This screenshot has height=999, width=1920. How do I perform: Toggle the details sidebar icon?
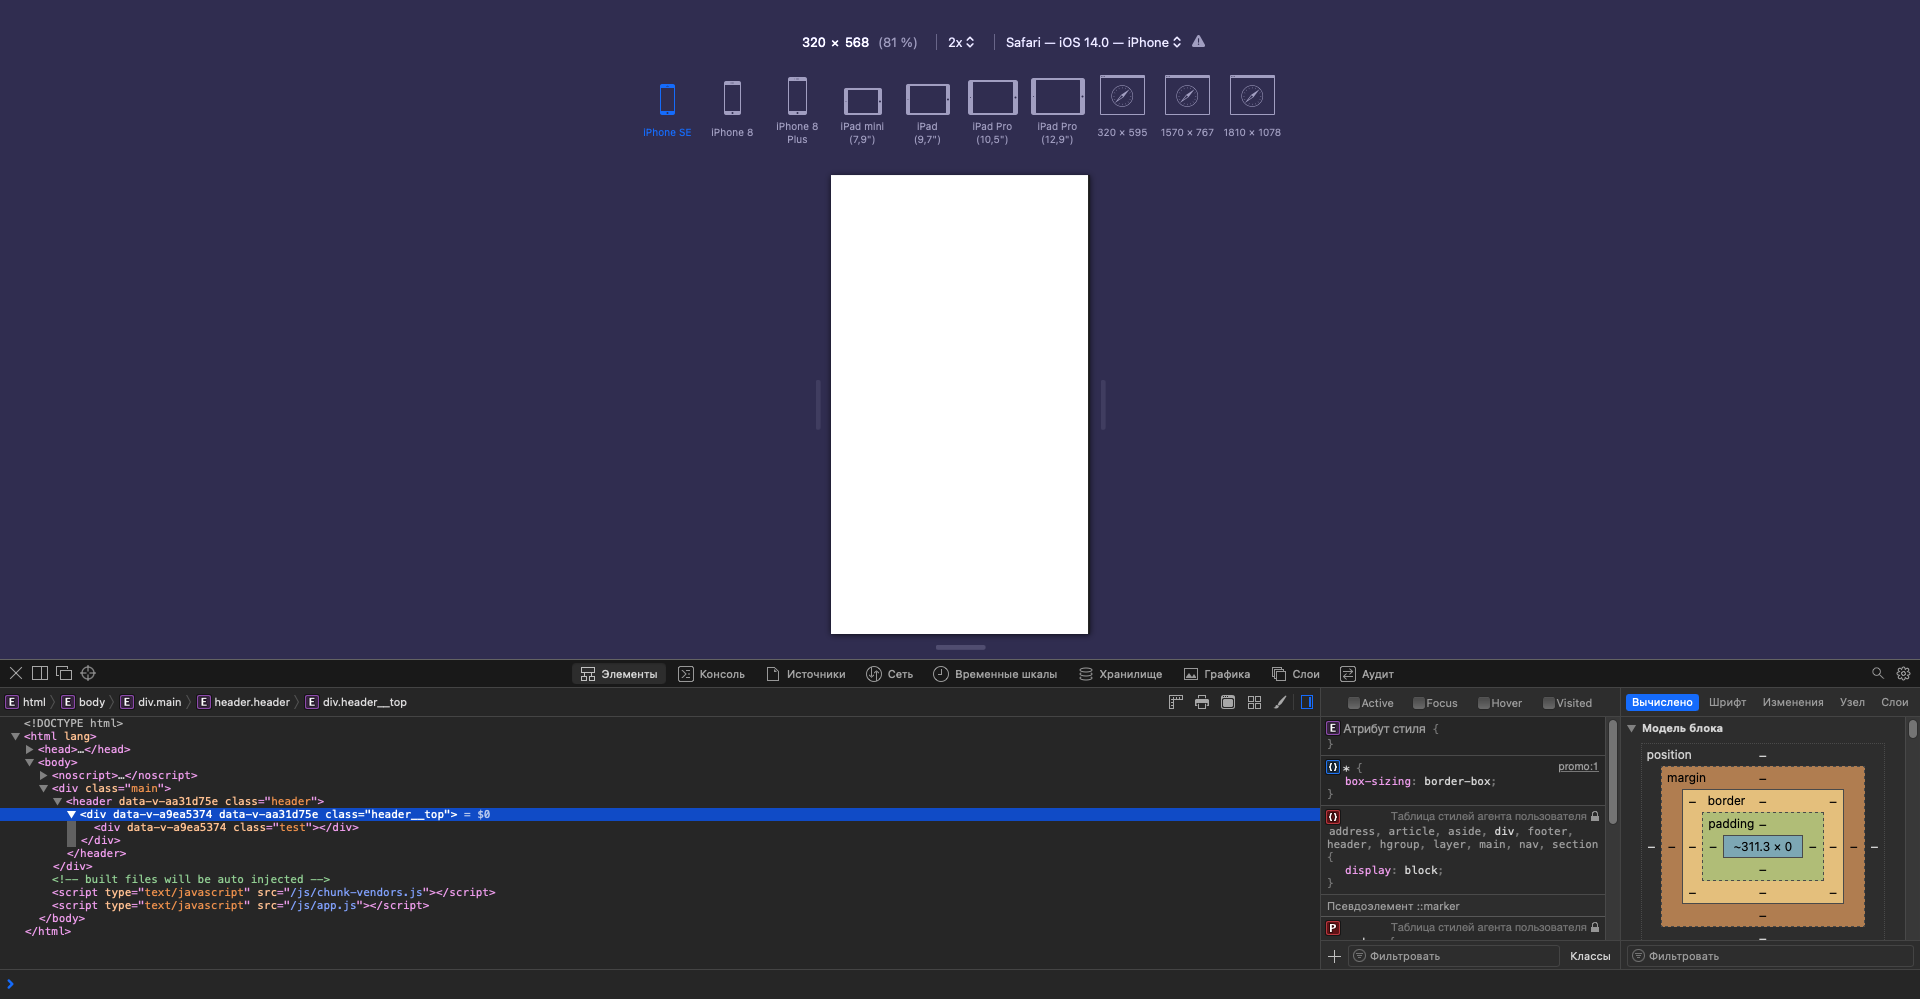point(1306,702)
